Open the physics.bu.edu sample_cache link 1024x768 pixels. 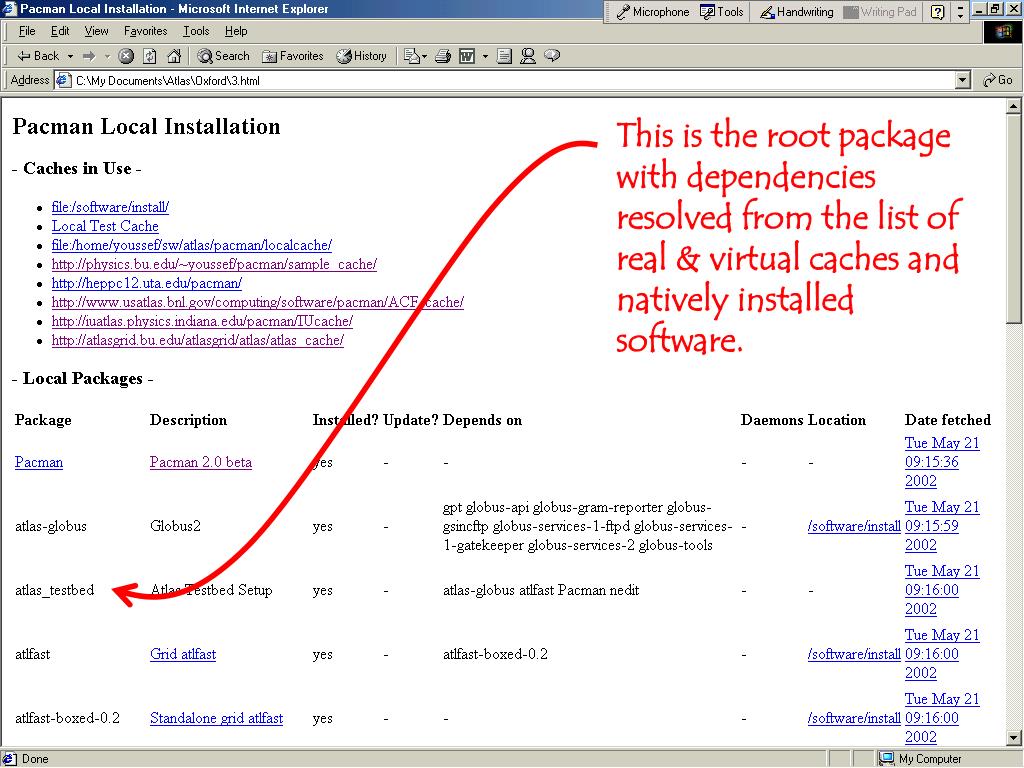[x=214, y=264]
